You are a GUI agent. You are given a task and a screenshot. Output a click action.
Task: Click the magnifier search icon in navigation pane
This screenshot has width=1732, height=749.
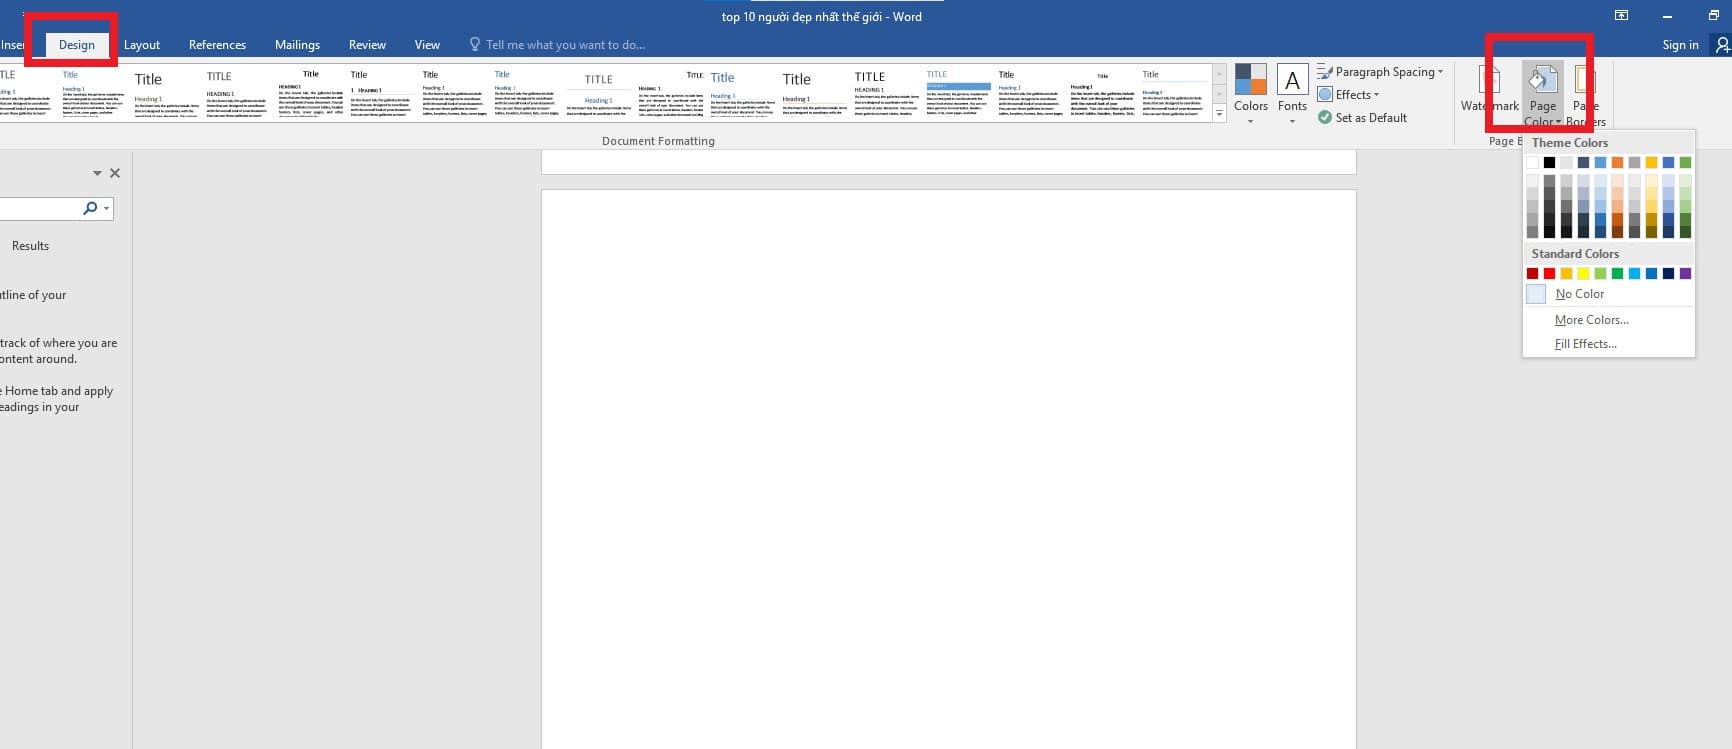tap(90, 208)
